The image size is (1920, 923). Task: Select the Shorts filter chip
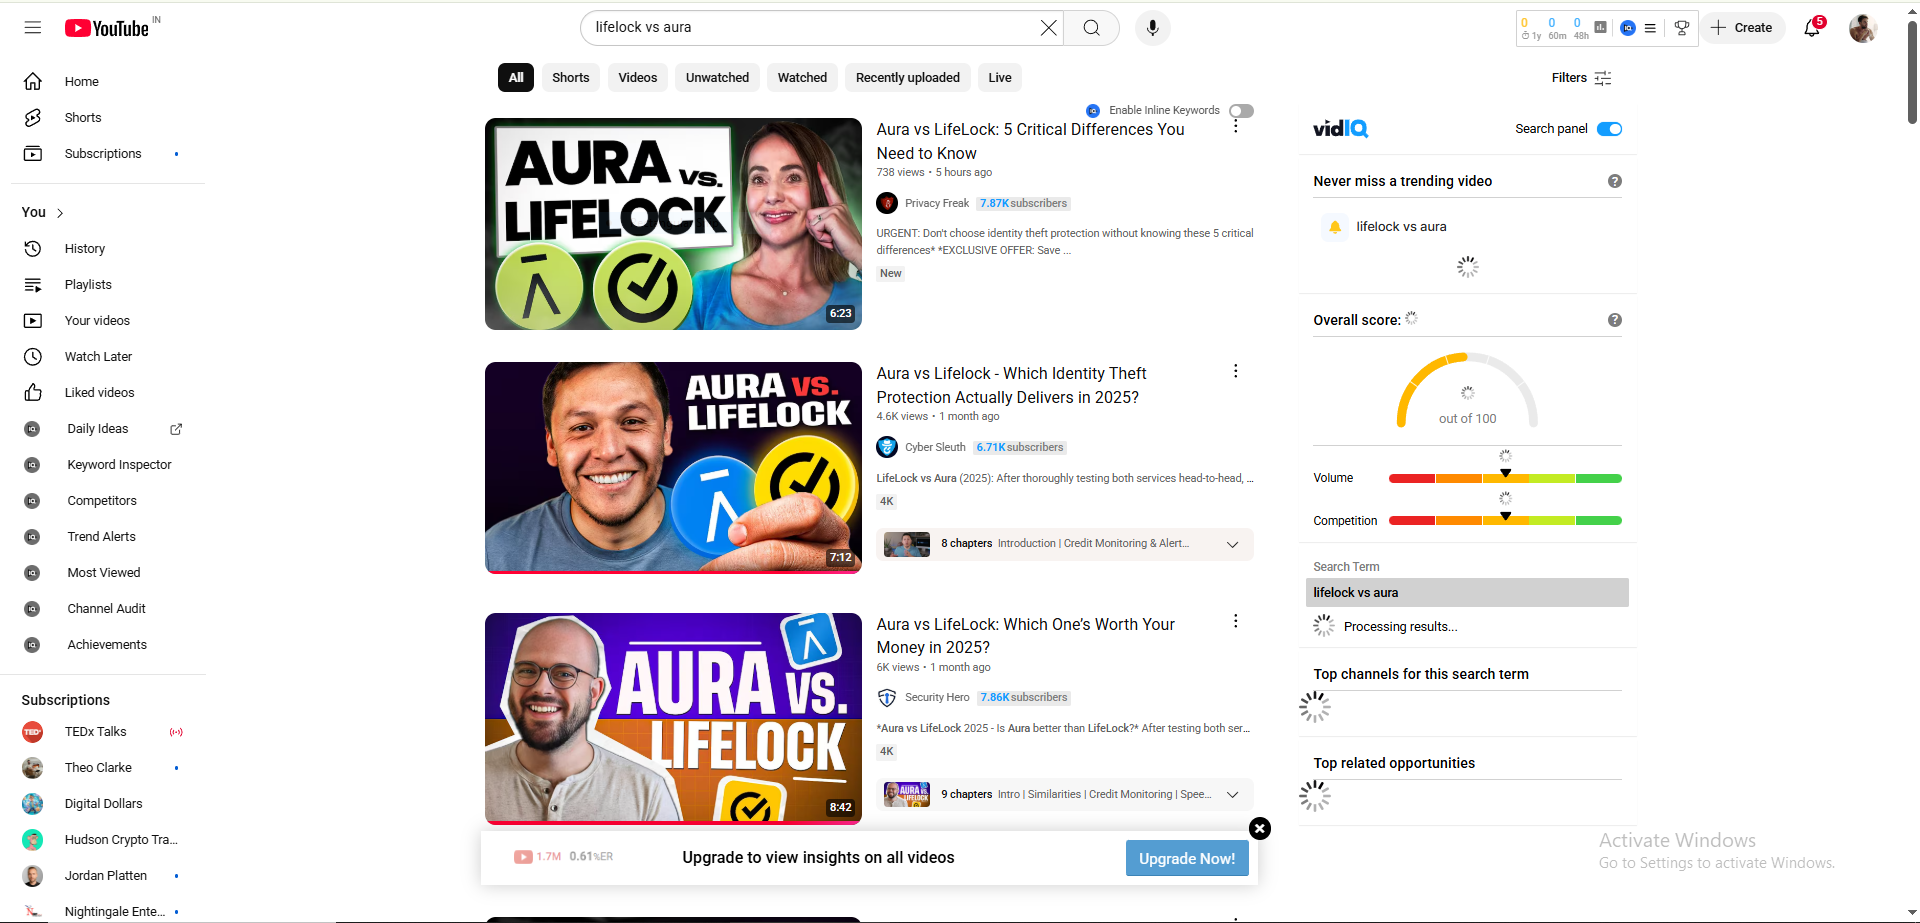[571, 78]
